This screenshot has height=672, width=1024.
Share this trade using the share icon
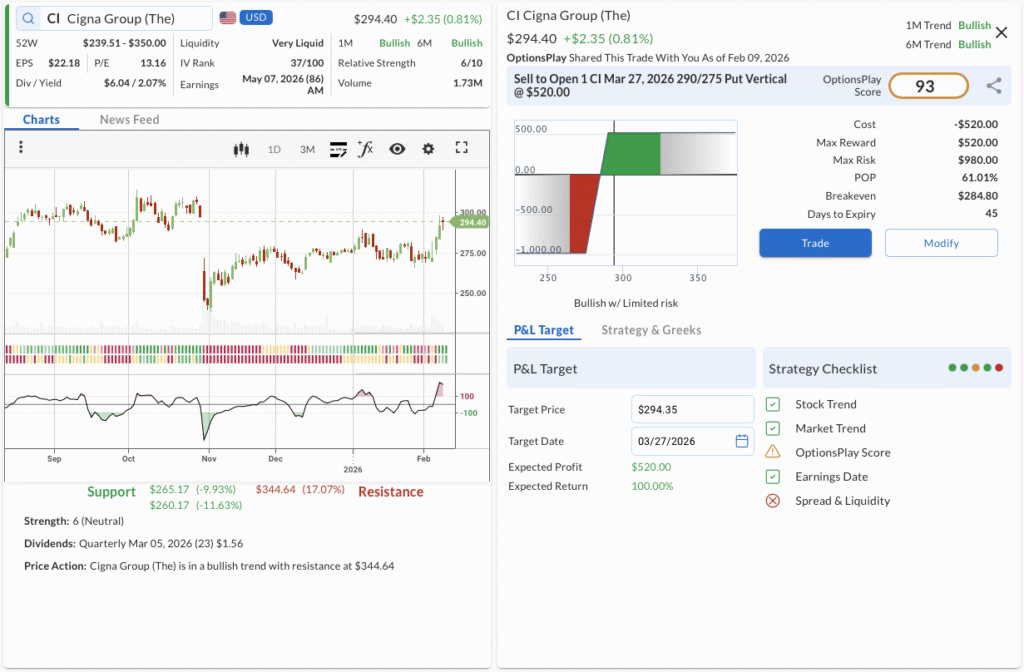[x=993, y=86]
